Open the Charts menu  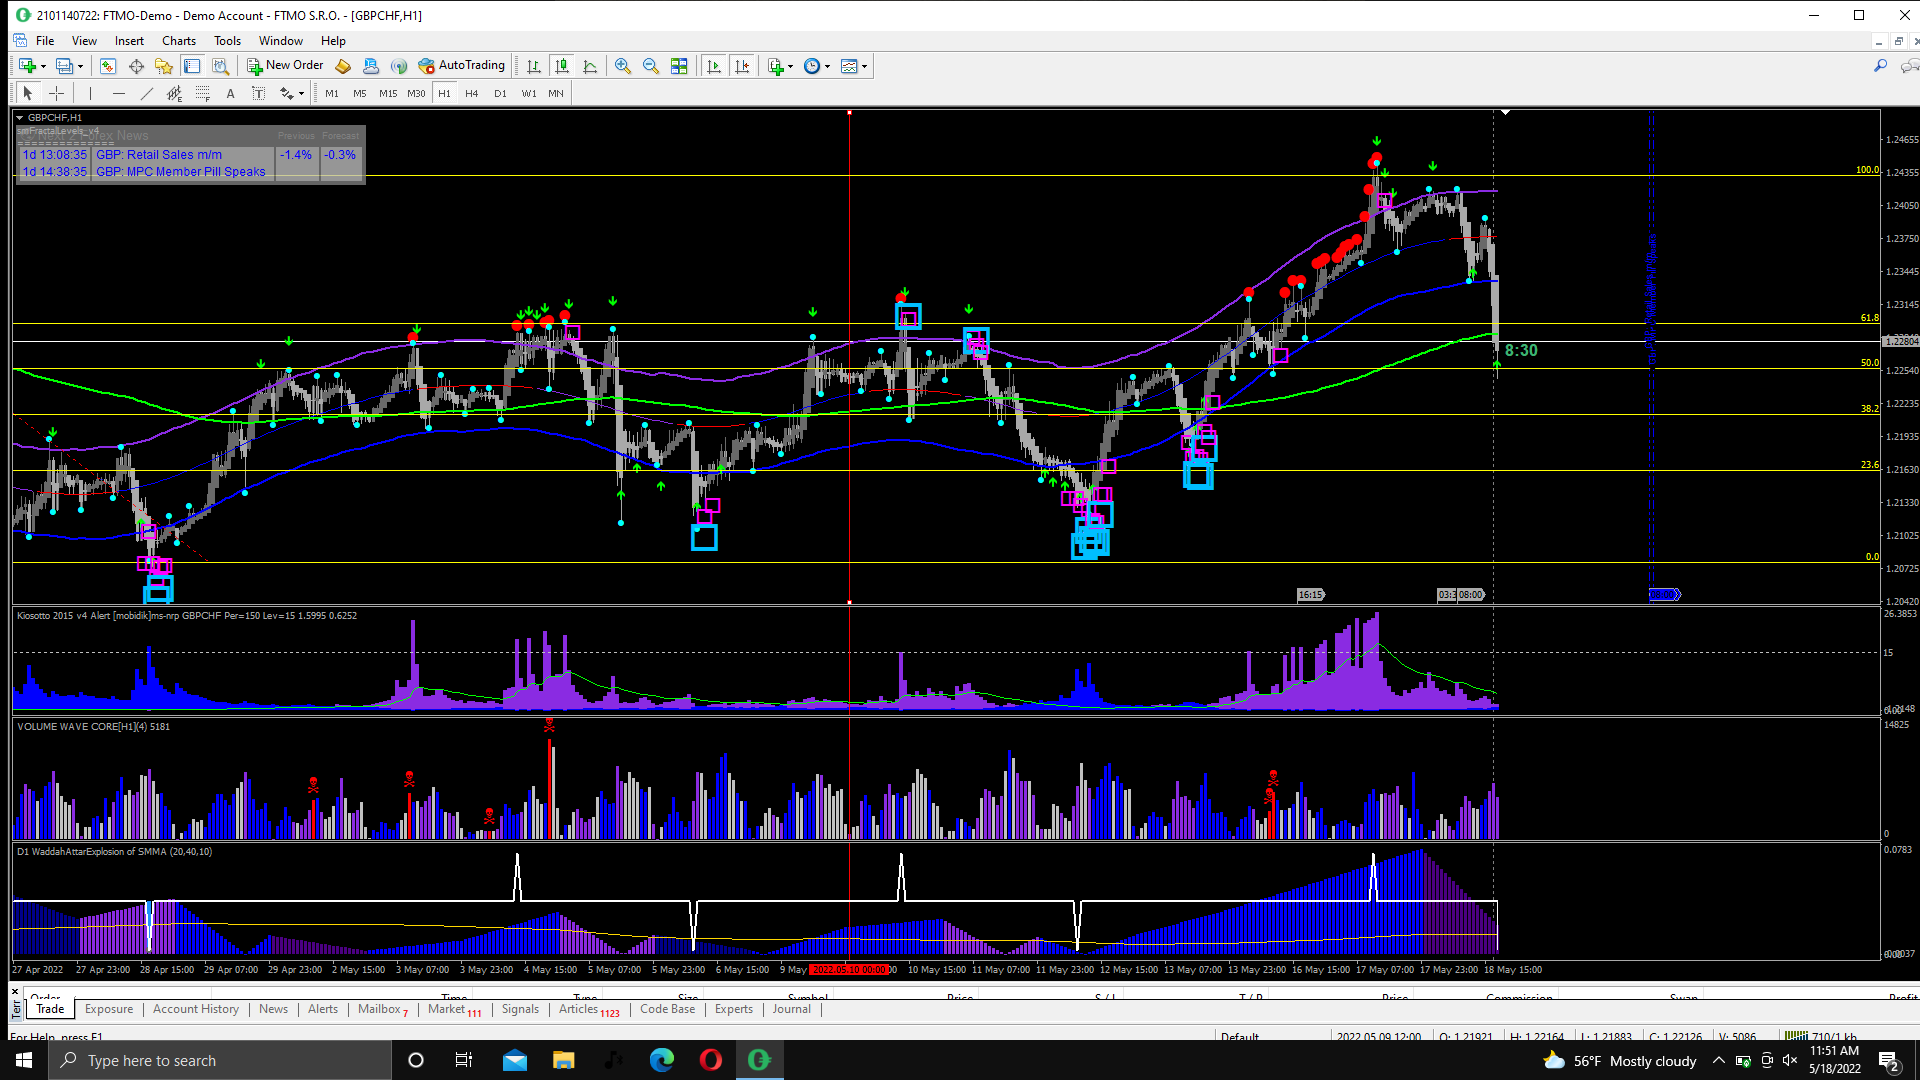click(178, 41)
